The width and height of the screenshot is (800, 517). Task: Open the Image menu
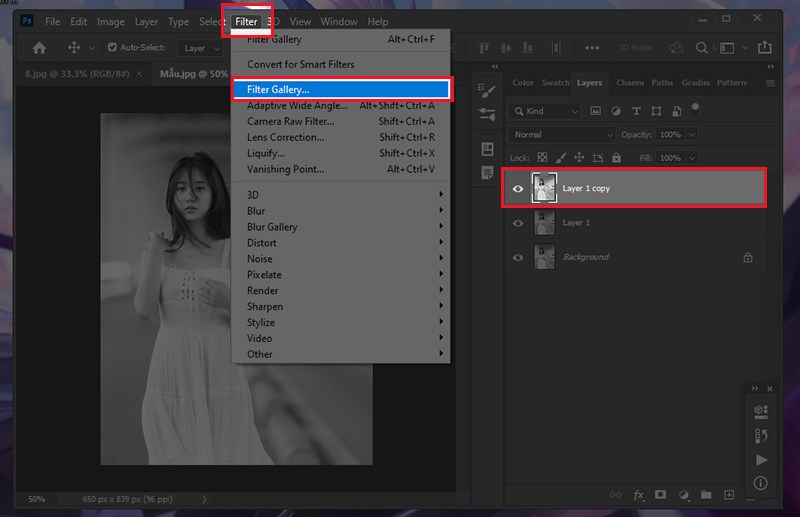coord(111,21)
